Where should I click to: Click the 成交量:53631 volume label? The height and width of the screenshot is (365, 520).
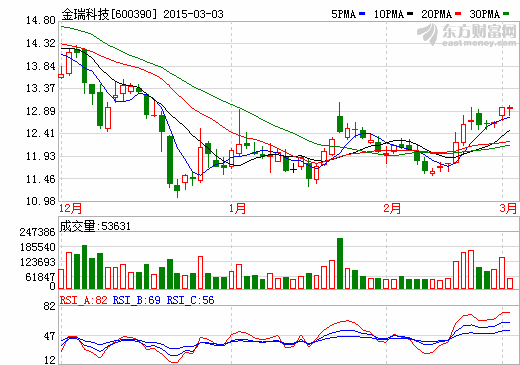pos(95,226)
